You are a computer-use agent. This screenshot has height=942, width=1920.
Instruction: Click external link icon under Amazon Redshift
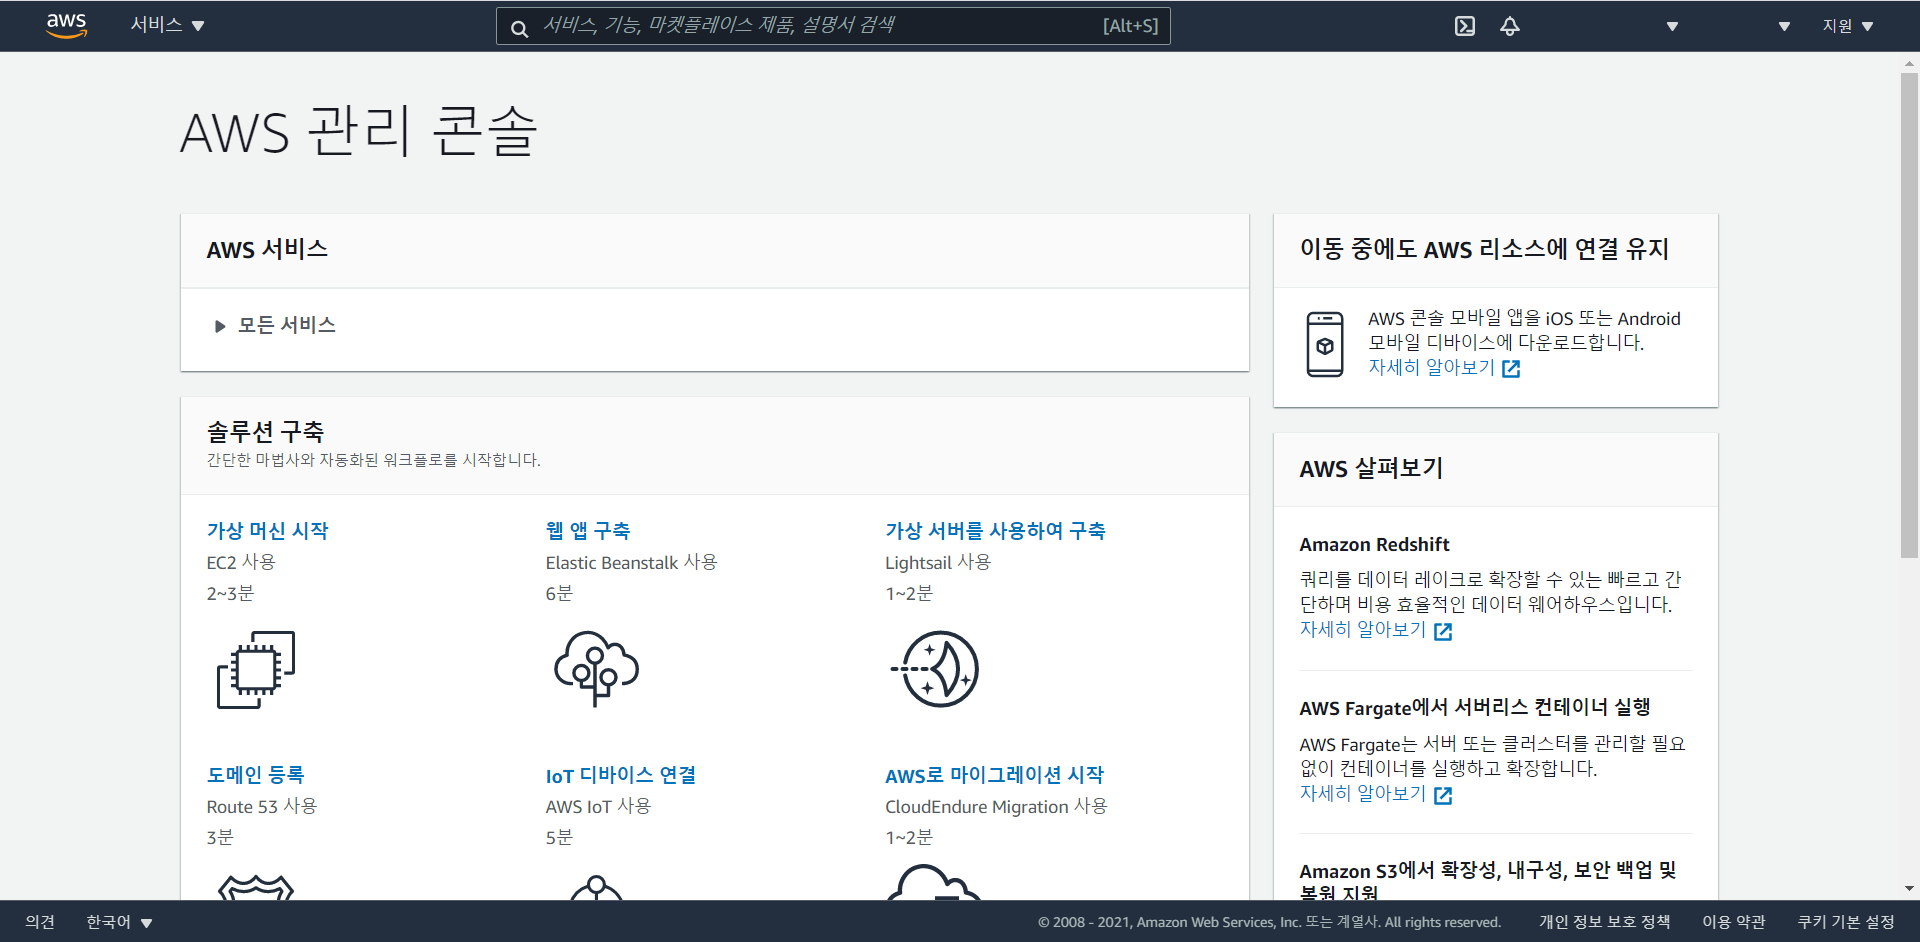1443,631
